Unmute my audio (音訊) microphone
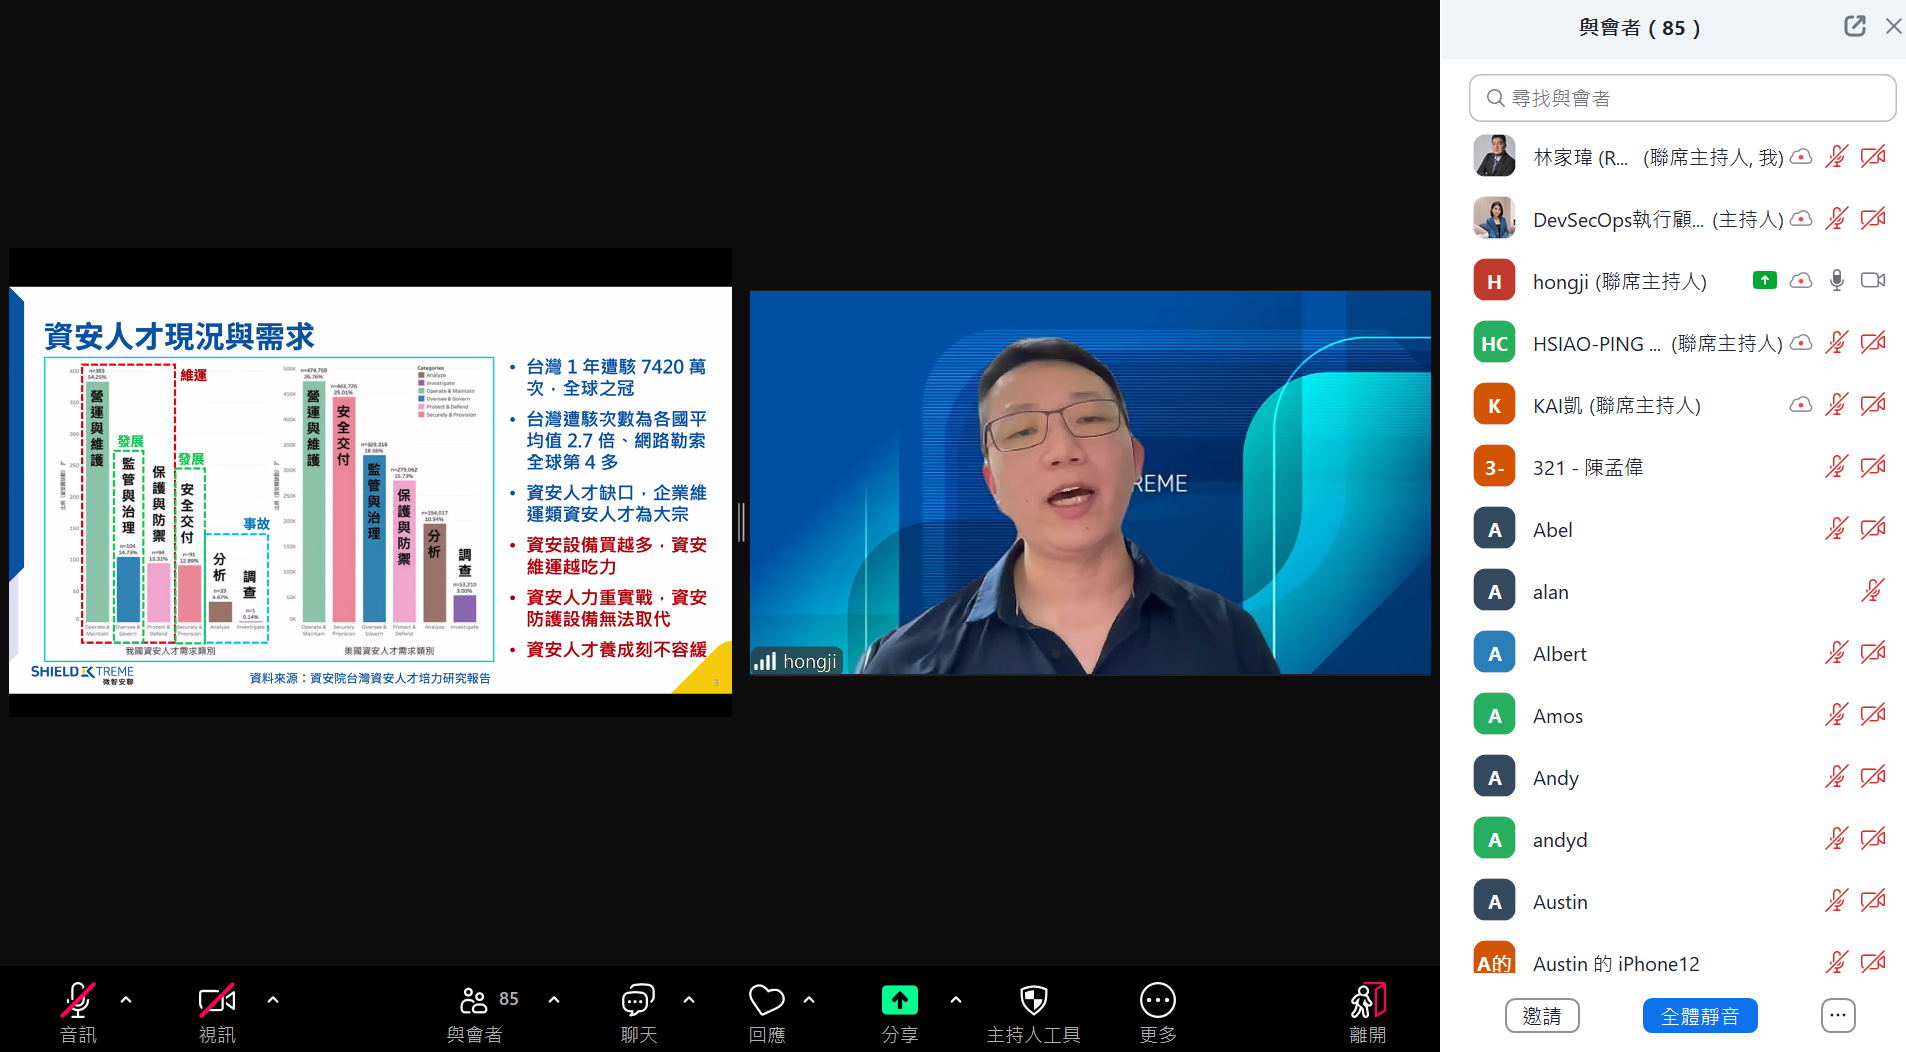This screenshot has width=1906, height=1052. point(78,1000)
